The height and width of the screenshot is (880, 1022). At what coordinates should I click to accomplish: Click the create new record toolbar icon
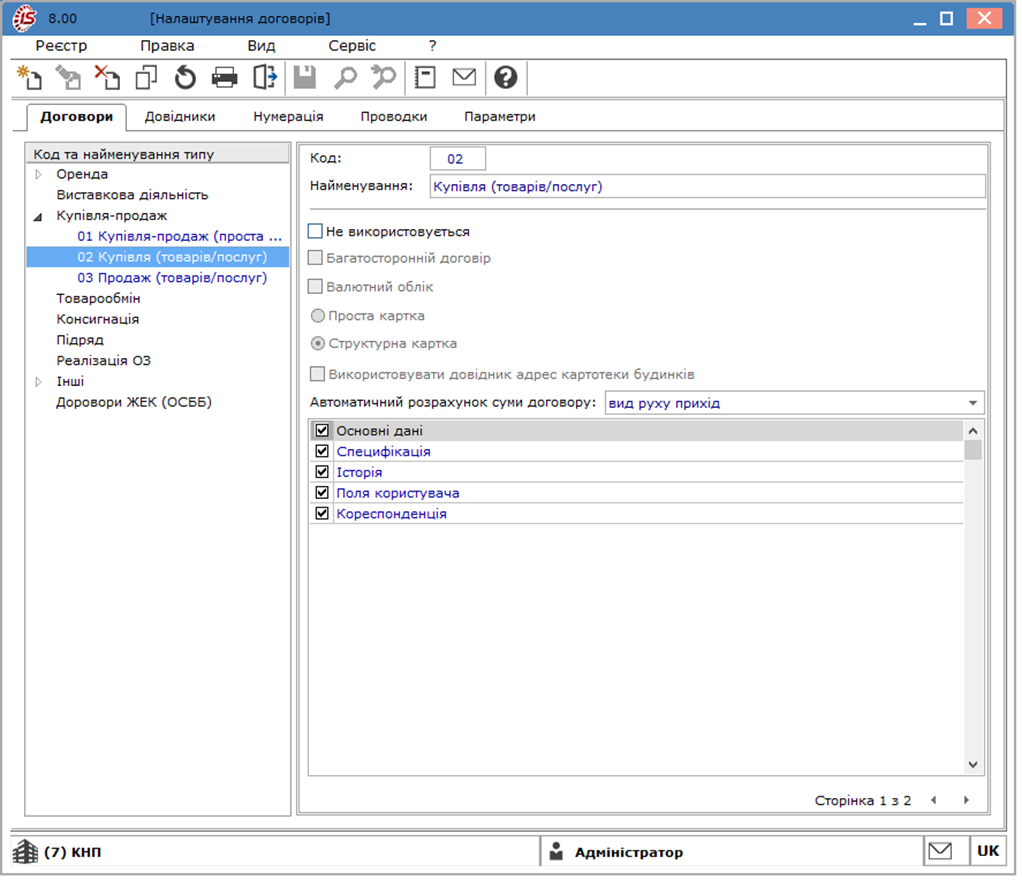pos(29,78)
